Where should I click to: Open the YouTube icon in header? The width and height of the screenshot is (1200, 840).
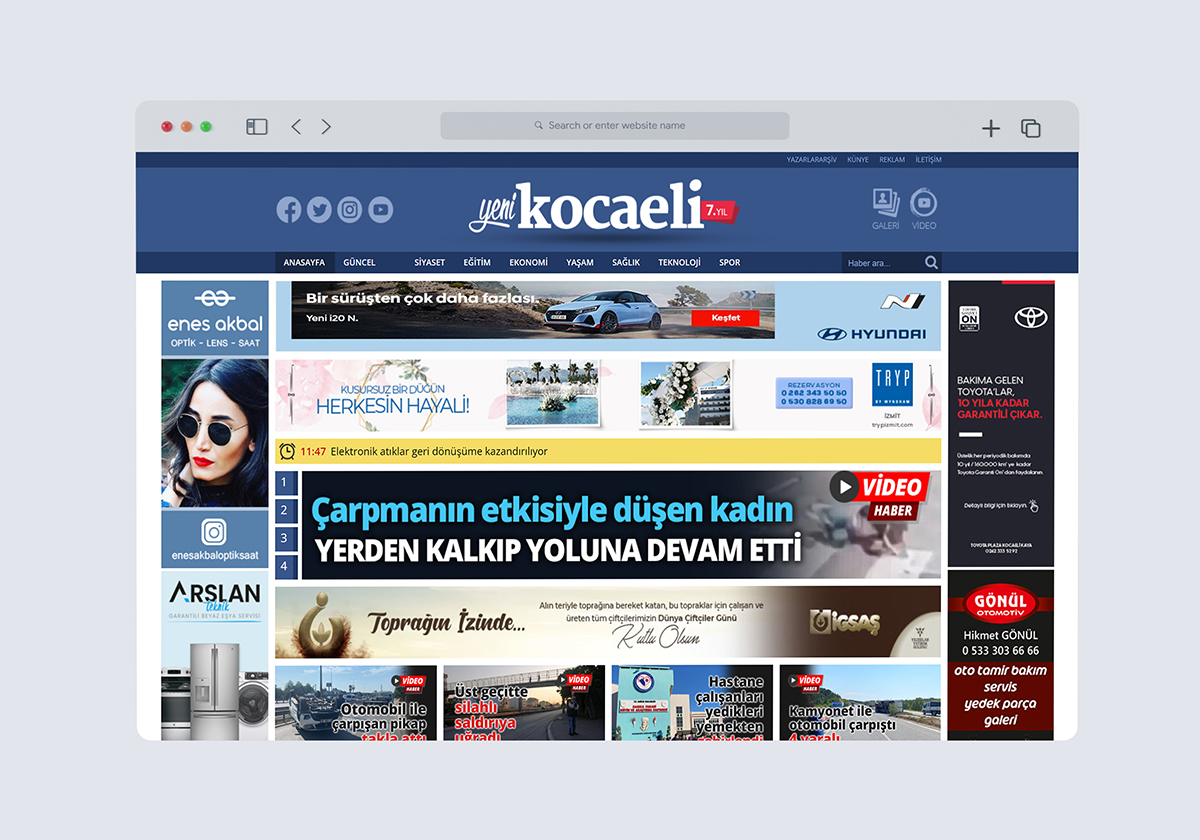coord(380,210)
